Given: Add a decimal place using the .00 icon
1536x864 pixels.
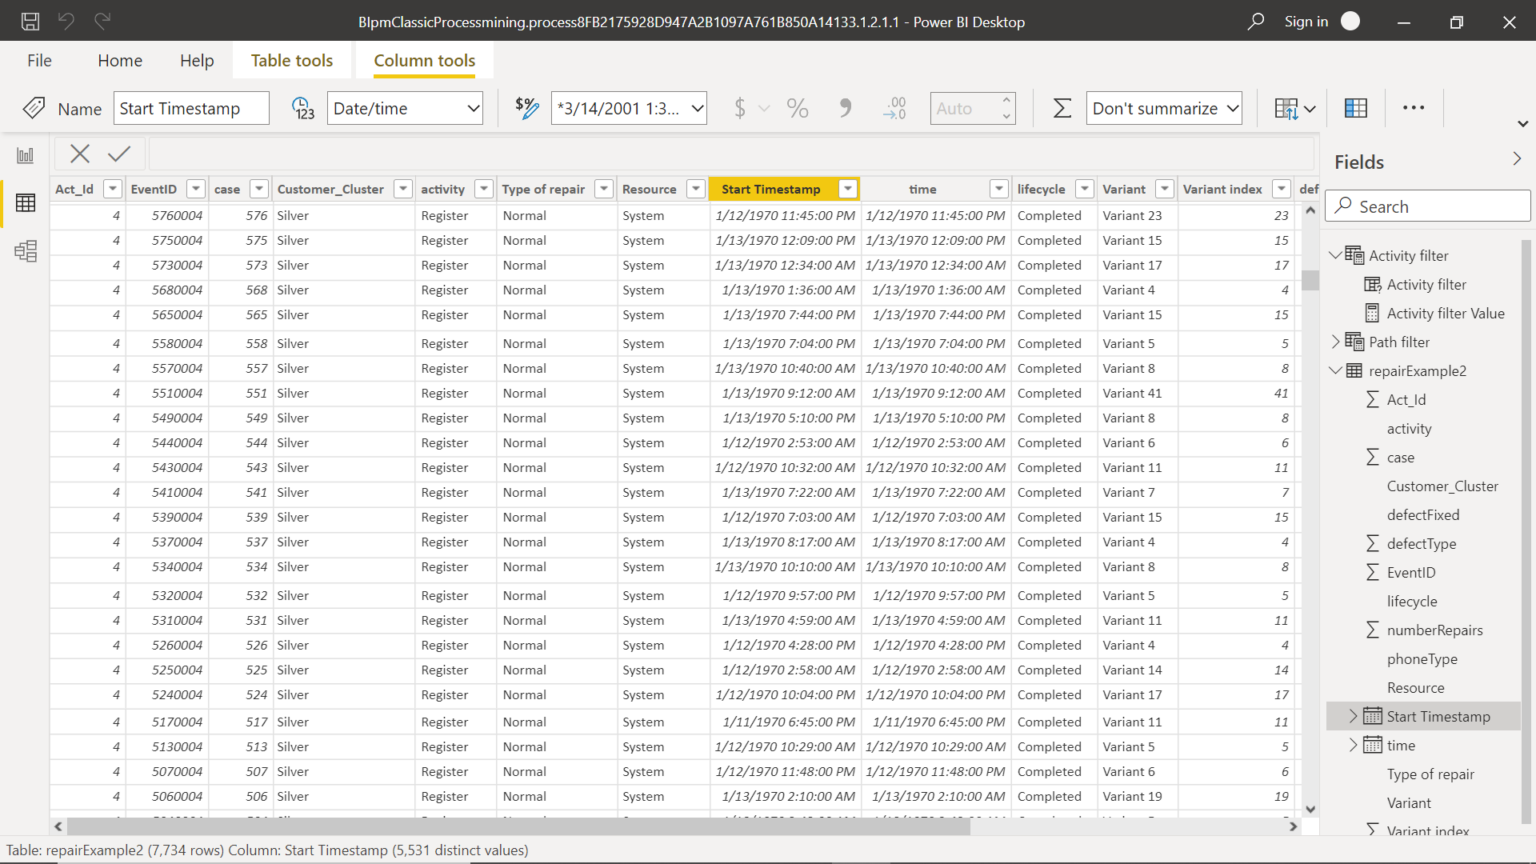Looking at the screenshot, I should (x=893, y=107).
